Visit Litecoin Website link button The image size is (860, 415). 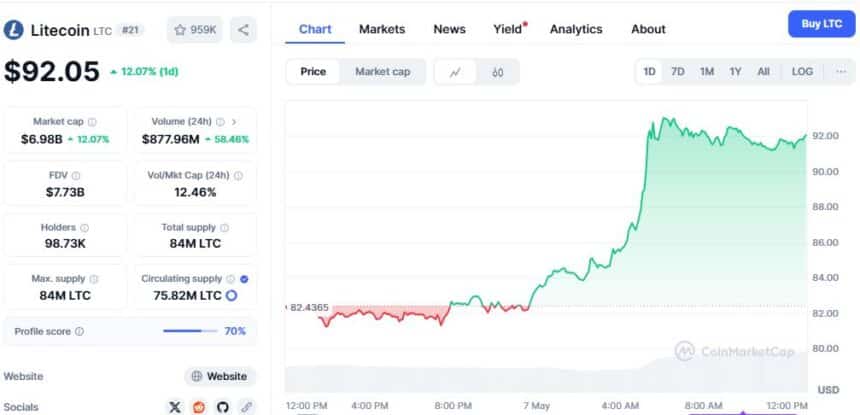pyautogui.click(x=219, y=376)
